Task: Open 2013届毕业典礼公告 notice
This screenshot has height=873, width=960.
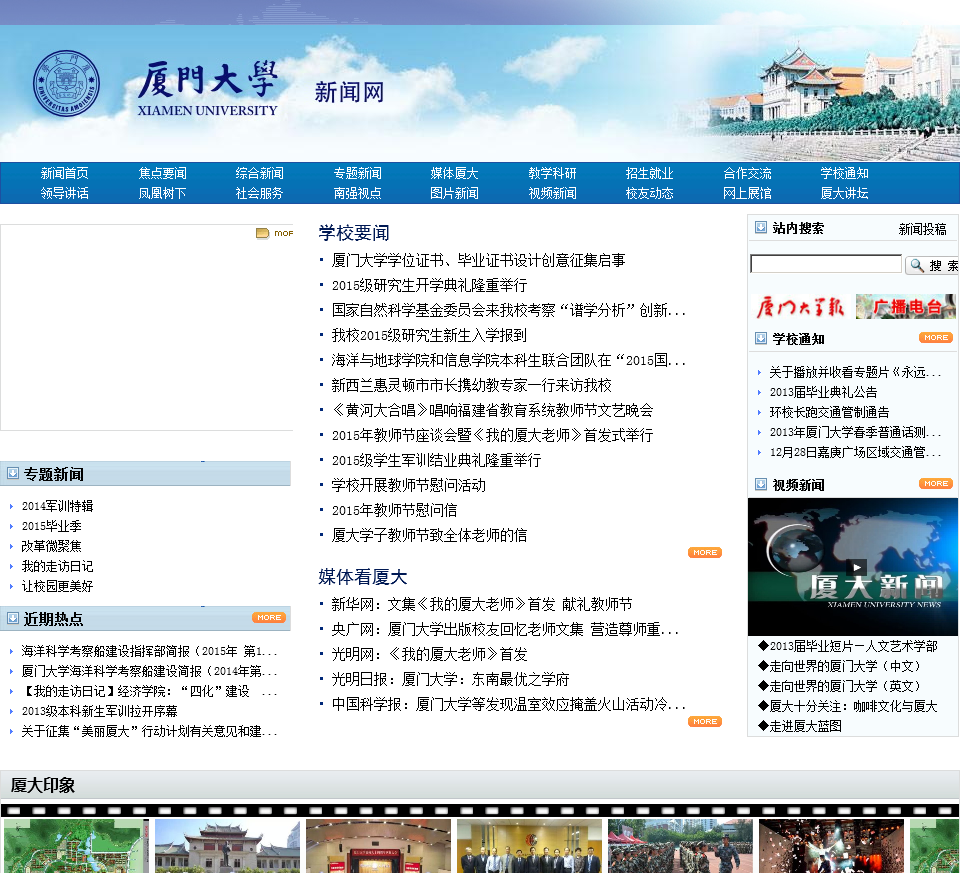Action: [x=823, y=392]
